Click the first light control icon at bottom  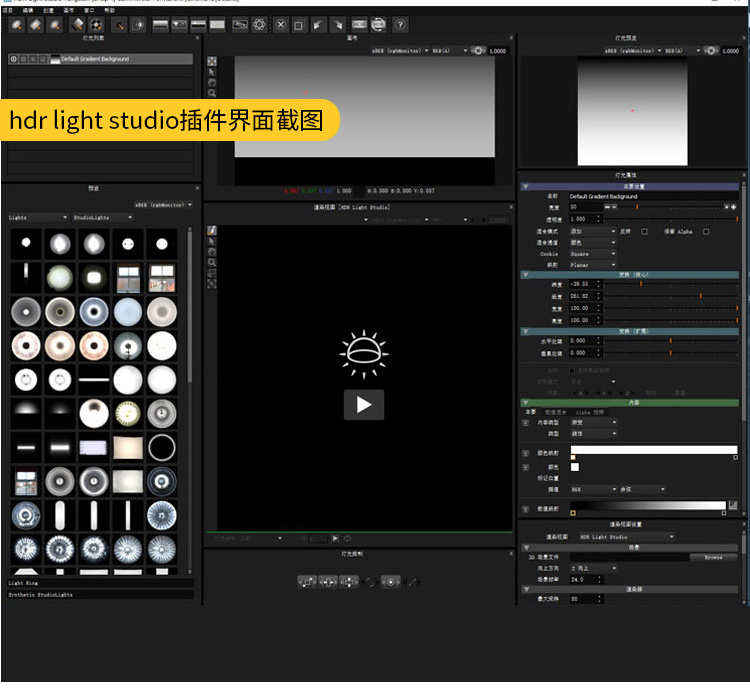[307, 582]
